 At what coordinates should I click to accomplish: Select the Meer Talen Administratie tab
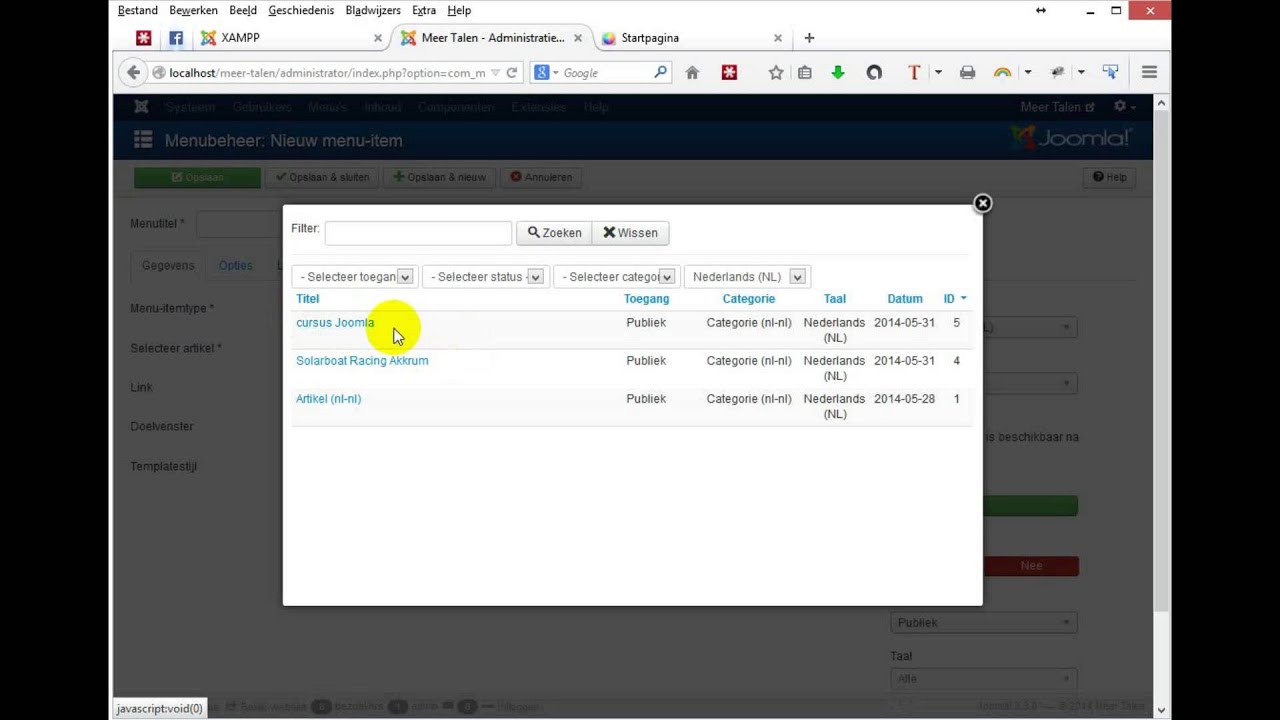tap(490, 38)
